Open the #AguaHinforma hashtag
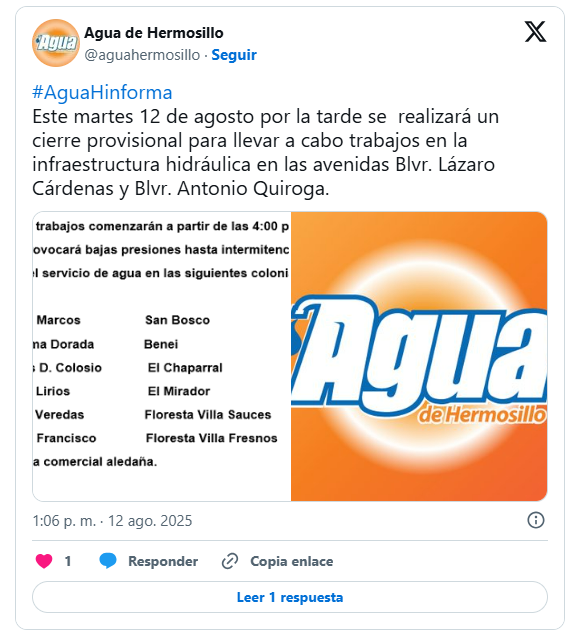 pos(102,92)
